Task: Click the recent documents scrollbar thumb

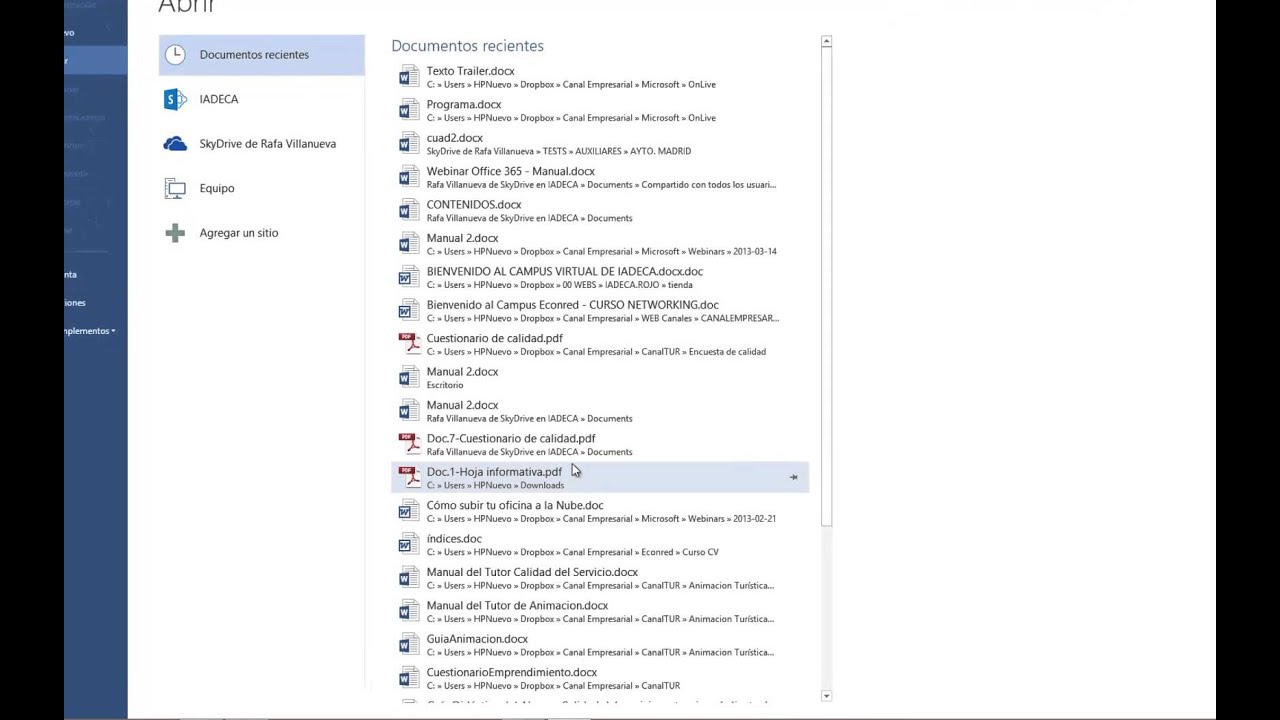Action: (x=826, y=286)
